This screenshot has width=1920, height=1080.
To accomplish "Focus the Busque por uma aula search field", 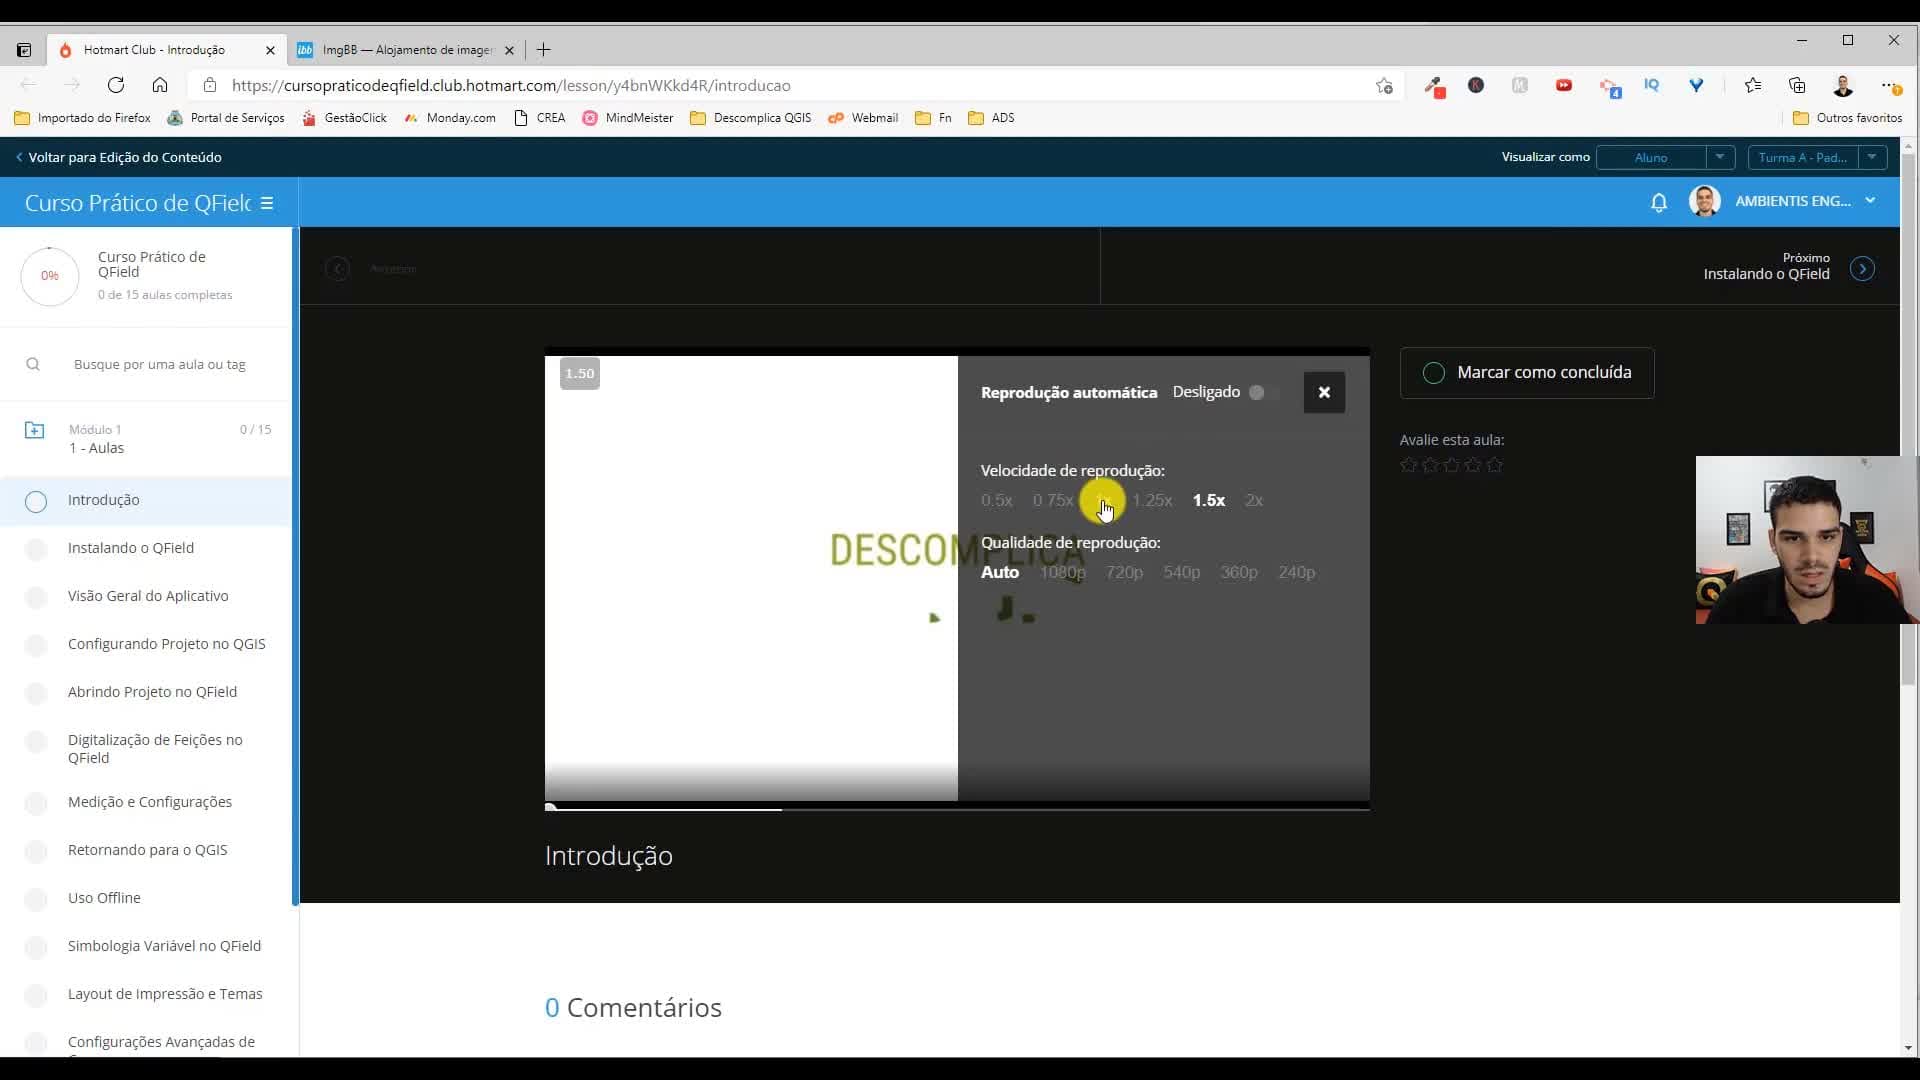I will (x=160, y=364).
